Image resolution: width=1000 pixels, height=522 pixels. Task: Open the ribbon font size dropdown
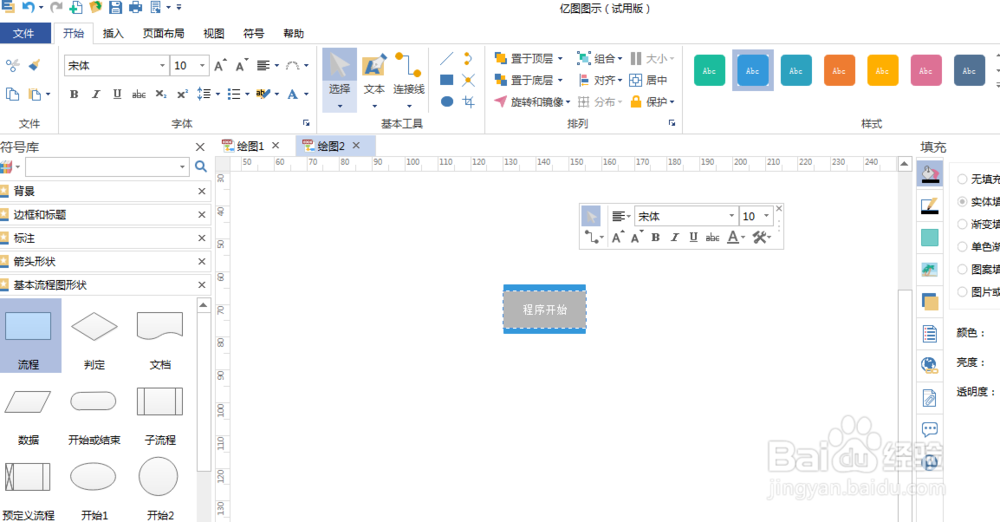202,65
